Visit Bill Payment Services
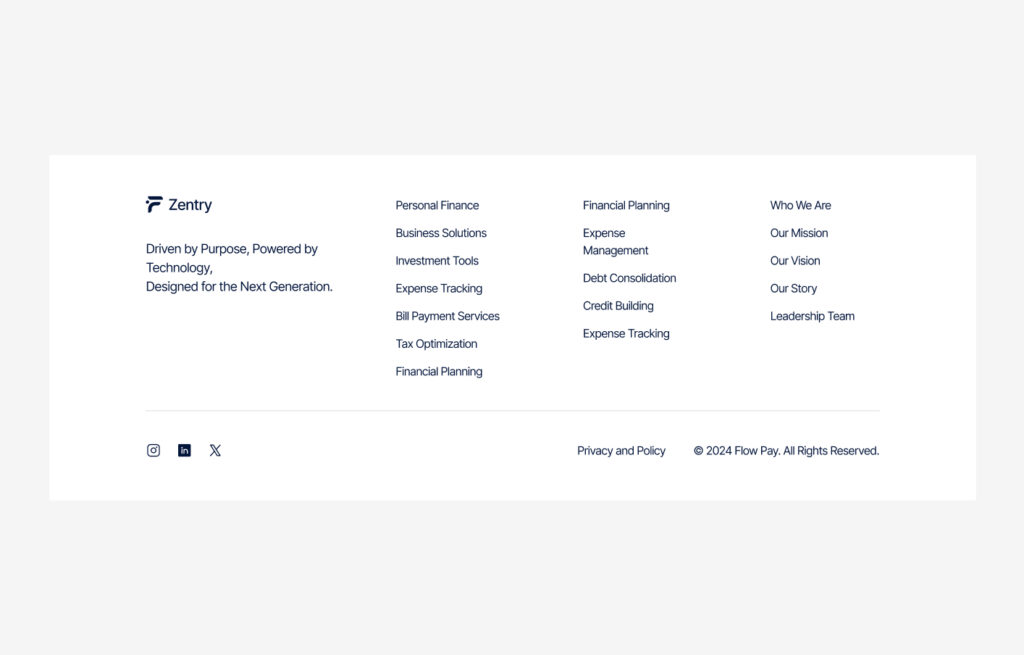 click(447, 316)
